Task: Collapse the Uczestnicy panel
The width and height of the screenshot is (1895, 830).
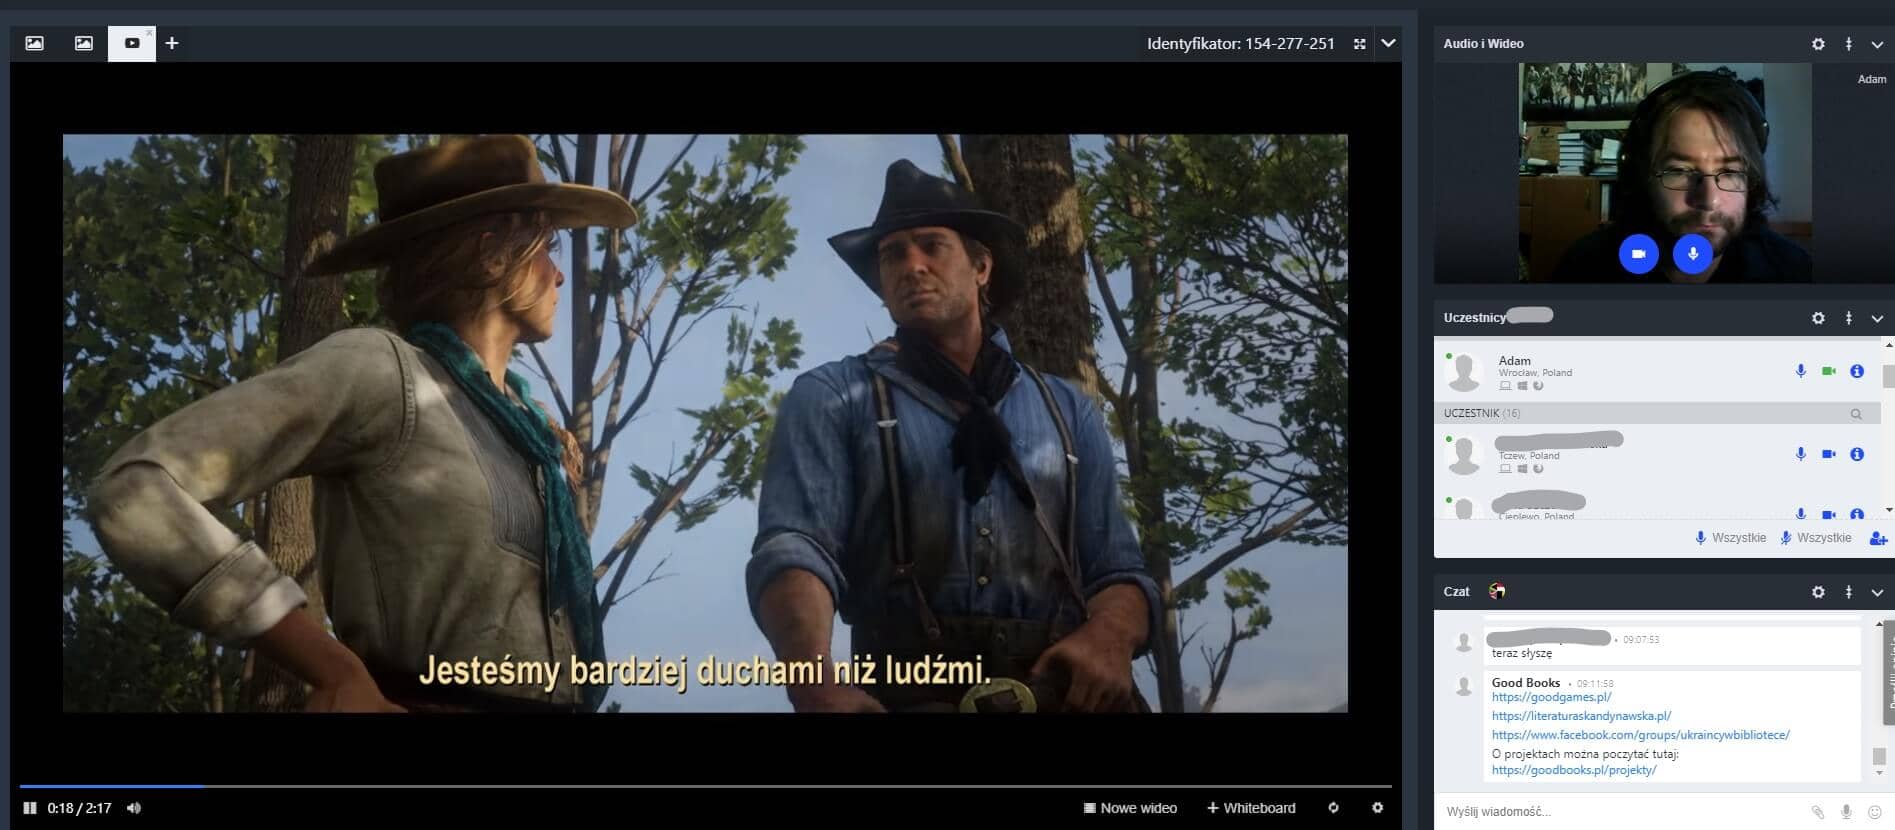Action: (x=1877, y=318)
